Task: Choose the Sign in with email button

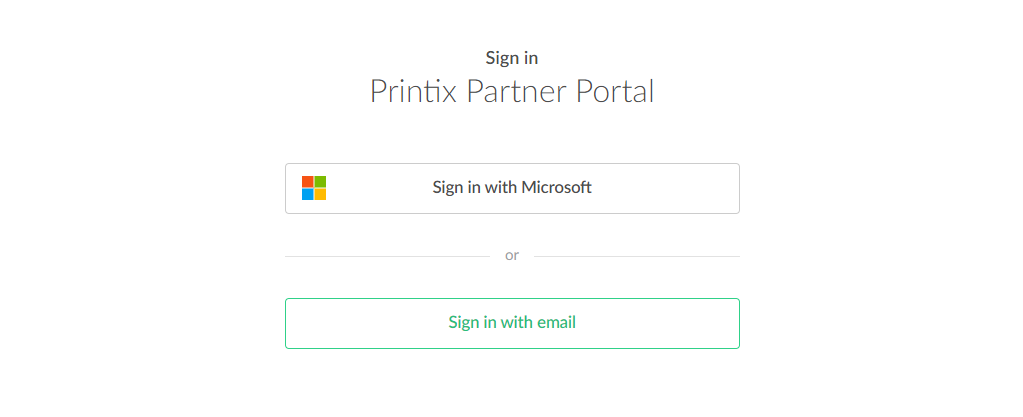Action: tap(512, 323)
